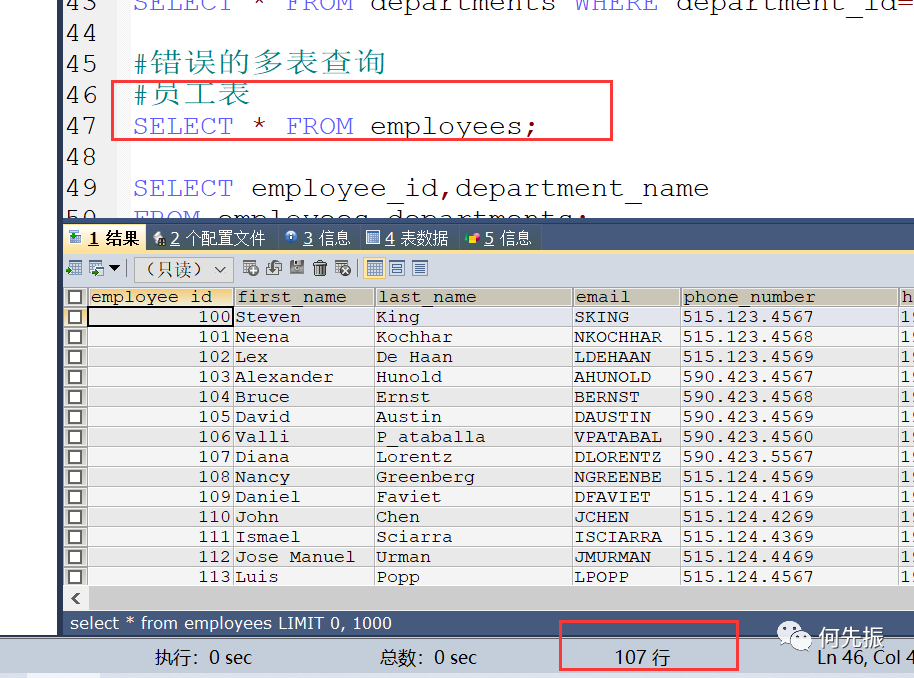
Task: Check the row checkbox for David Austin
Action: click(x=75, y=417)
